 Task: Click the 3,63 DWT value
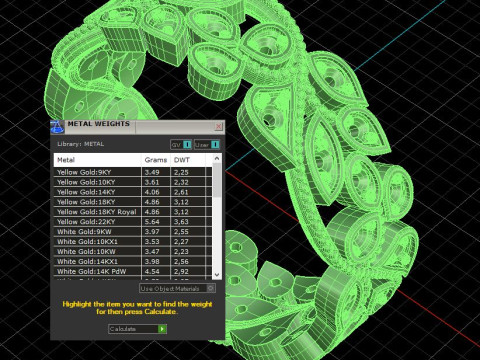click(x=181, y=222)
